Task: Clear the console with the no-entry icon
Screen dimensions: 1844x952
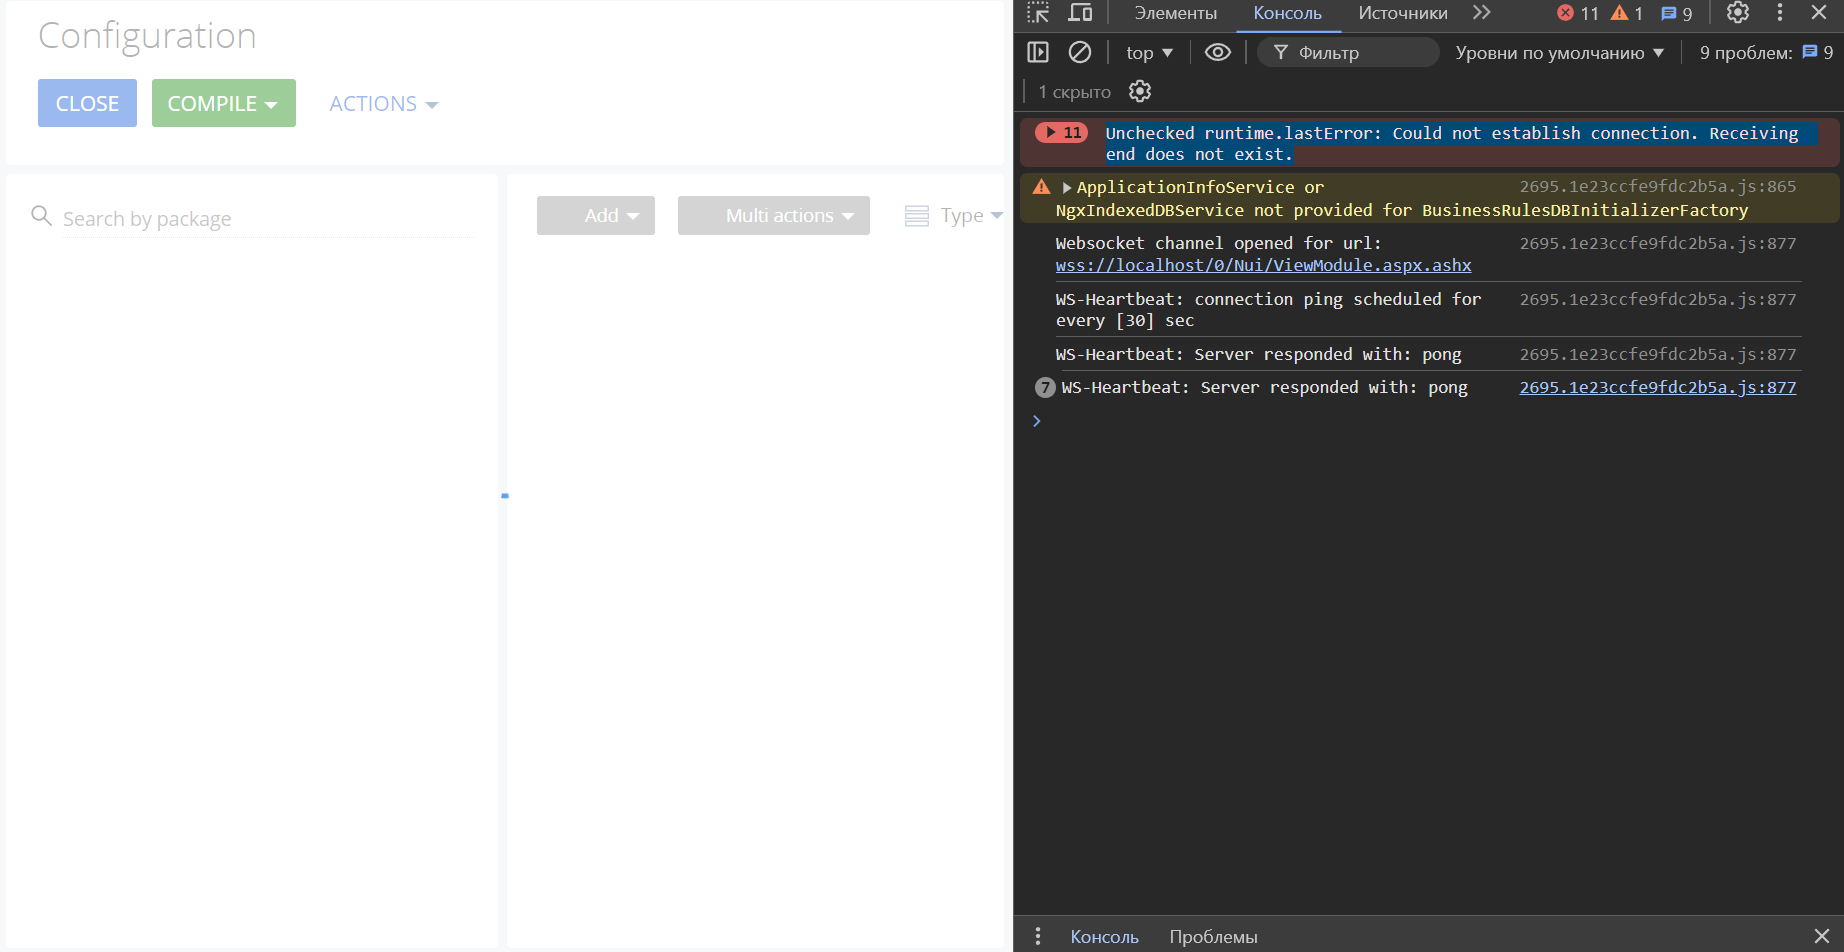Action: pyautogui.click(x=1080, y=52)
